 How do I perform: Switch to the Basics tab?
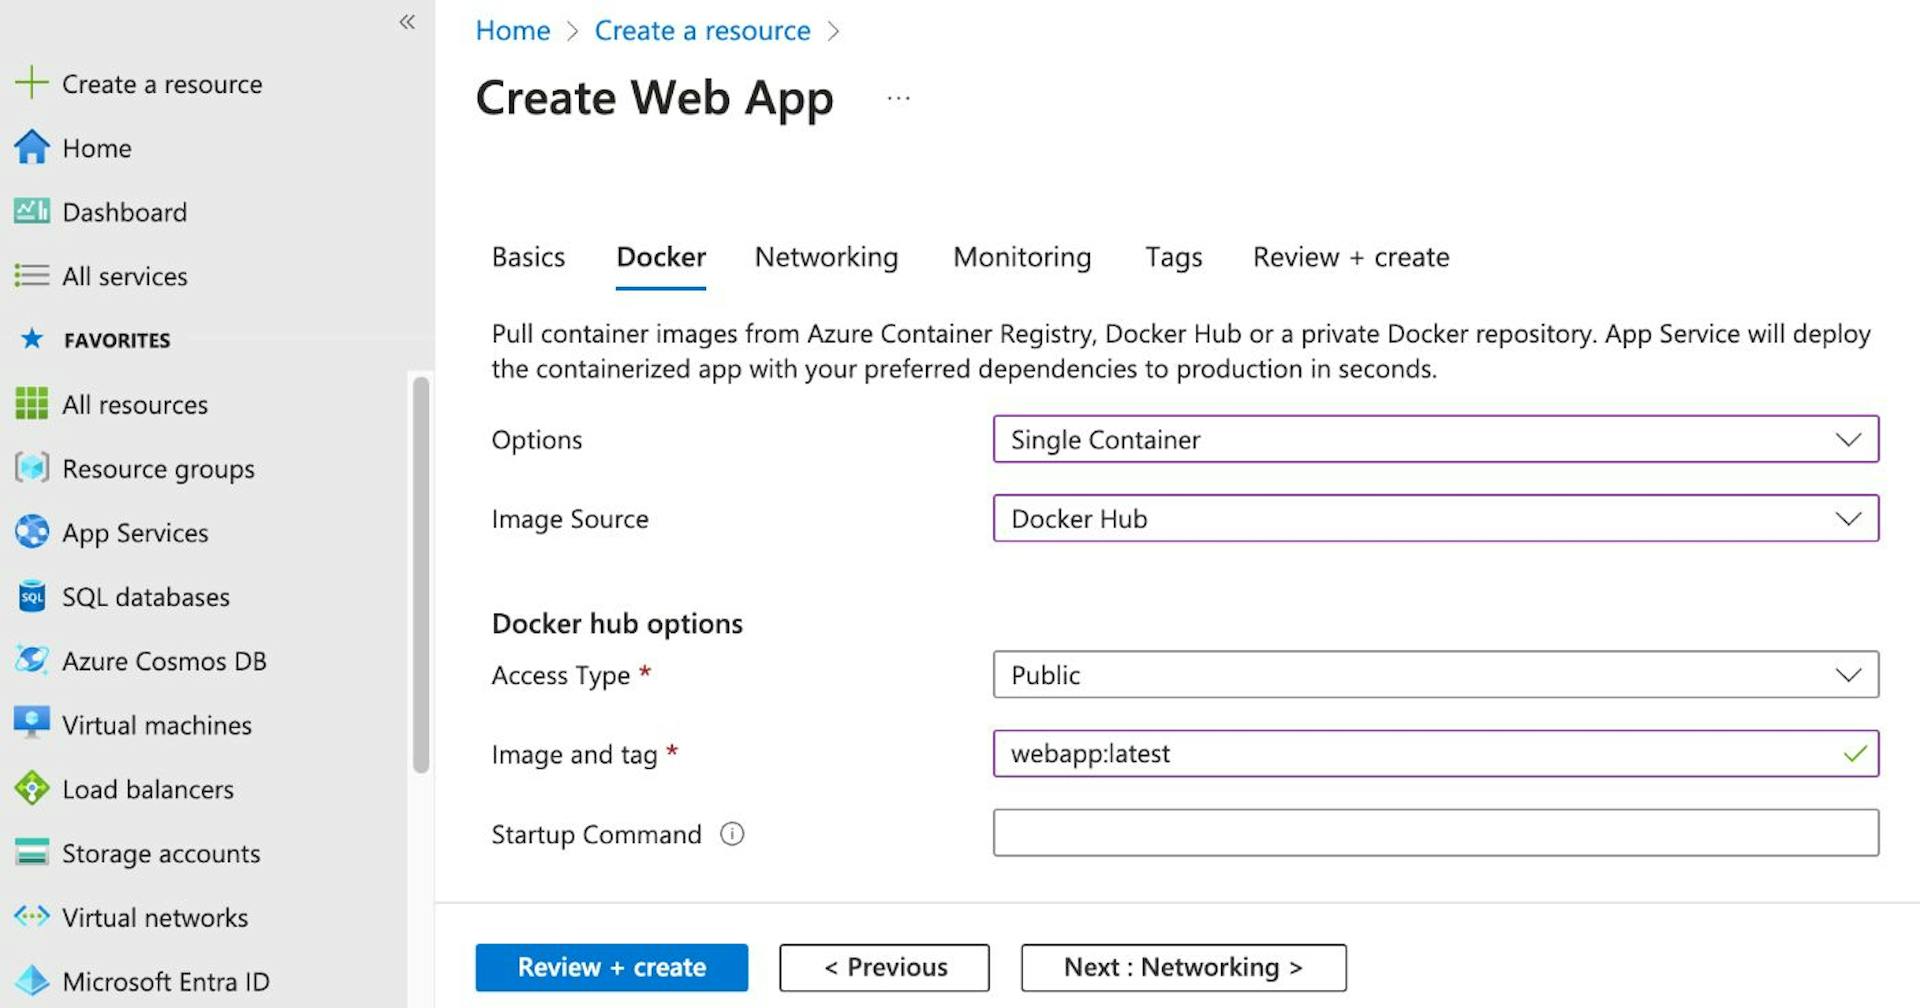click(528, 257)
